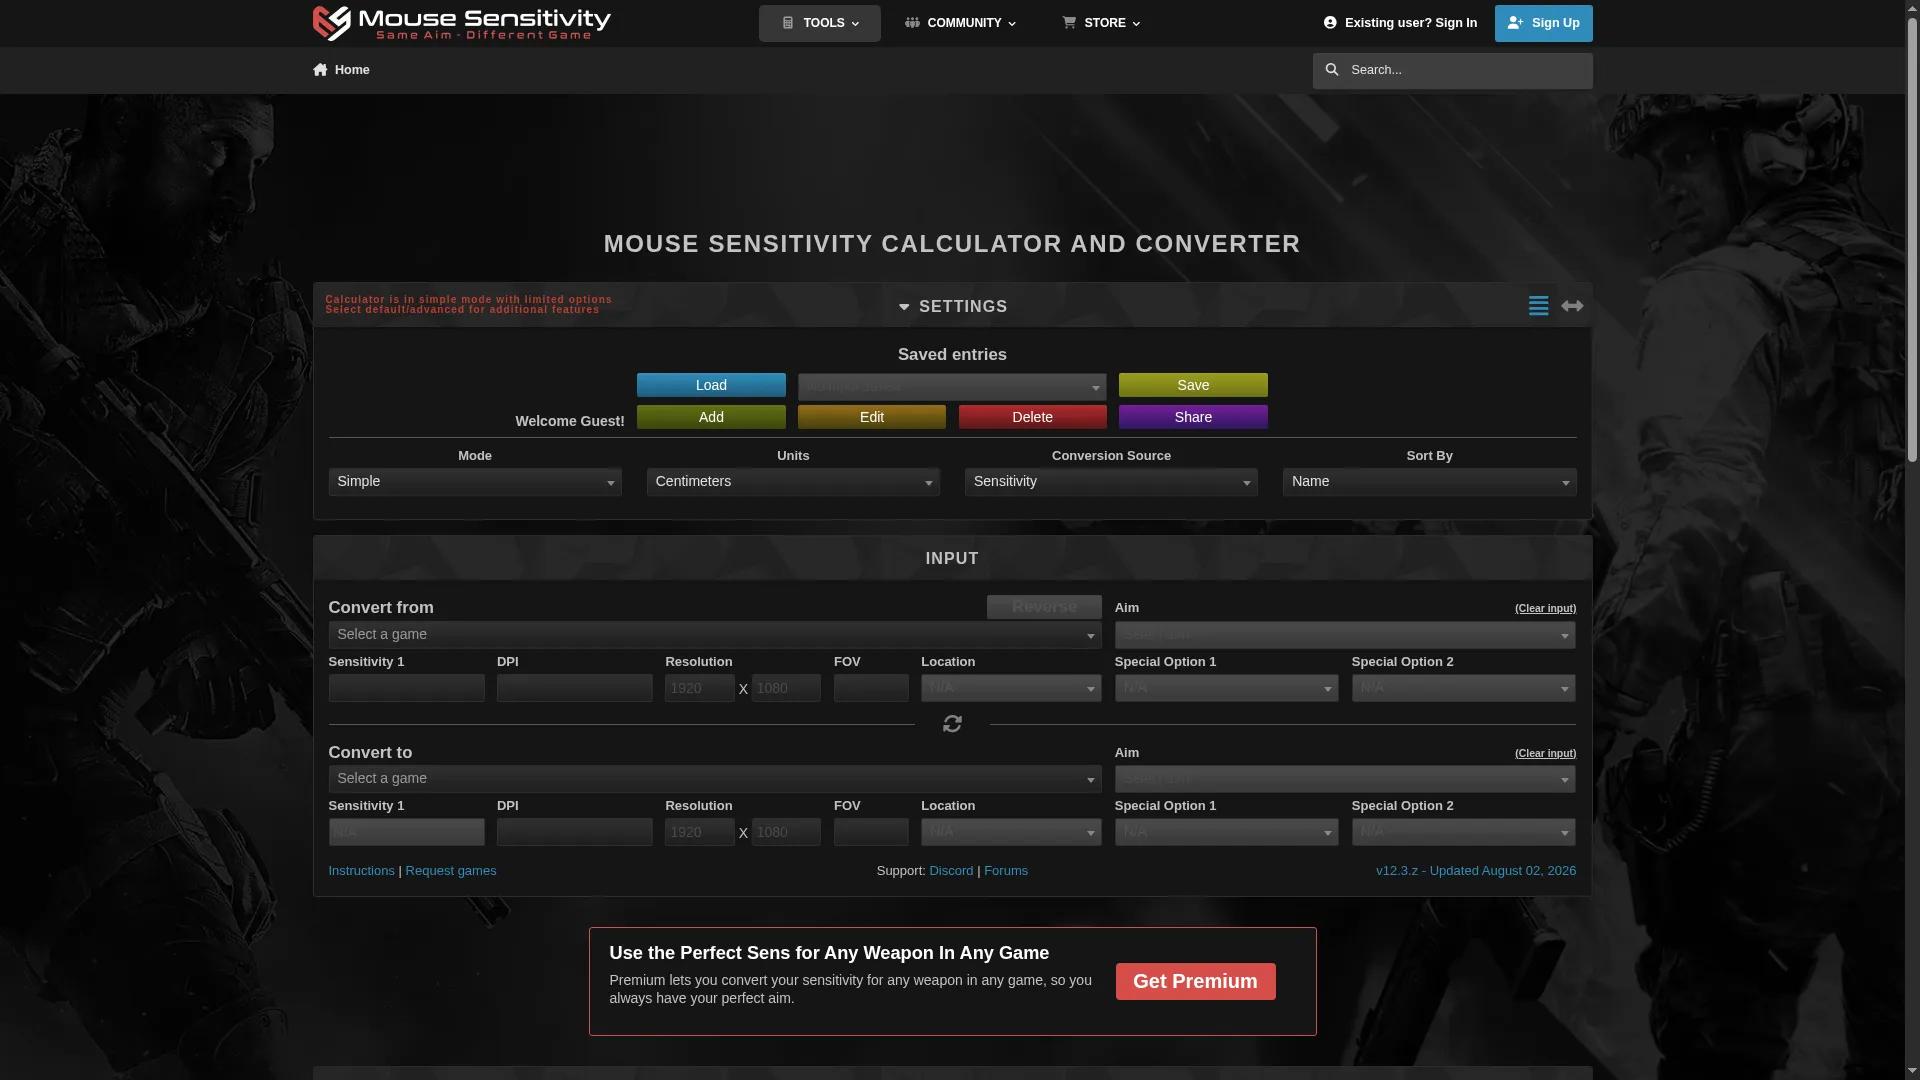Open the Sort By dropdown
Screen dimensions: 1920x1080
[x=1429, y=482]
